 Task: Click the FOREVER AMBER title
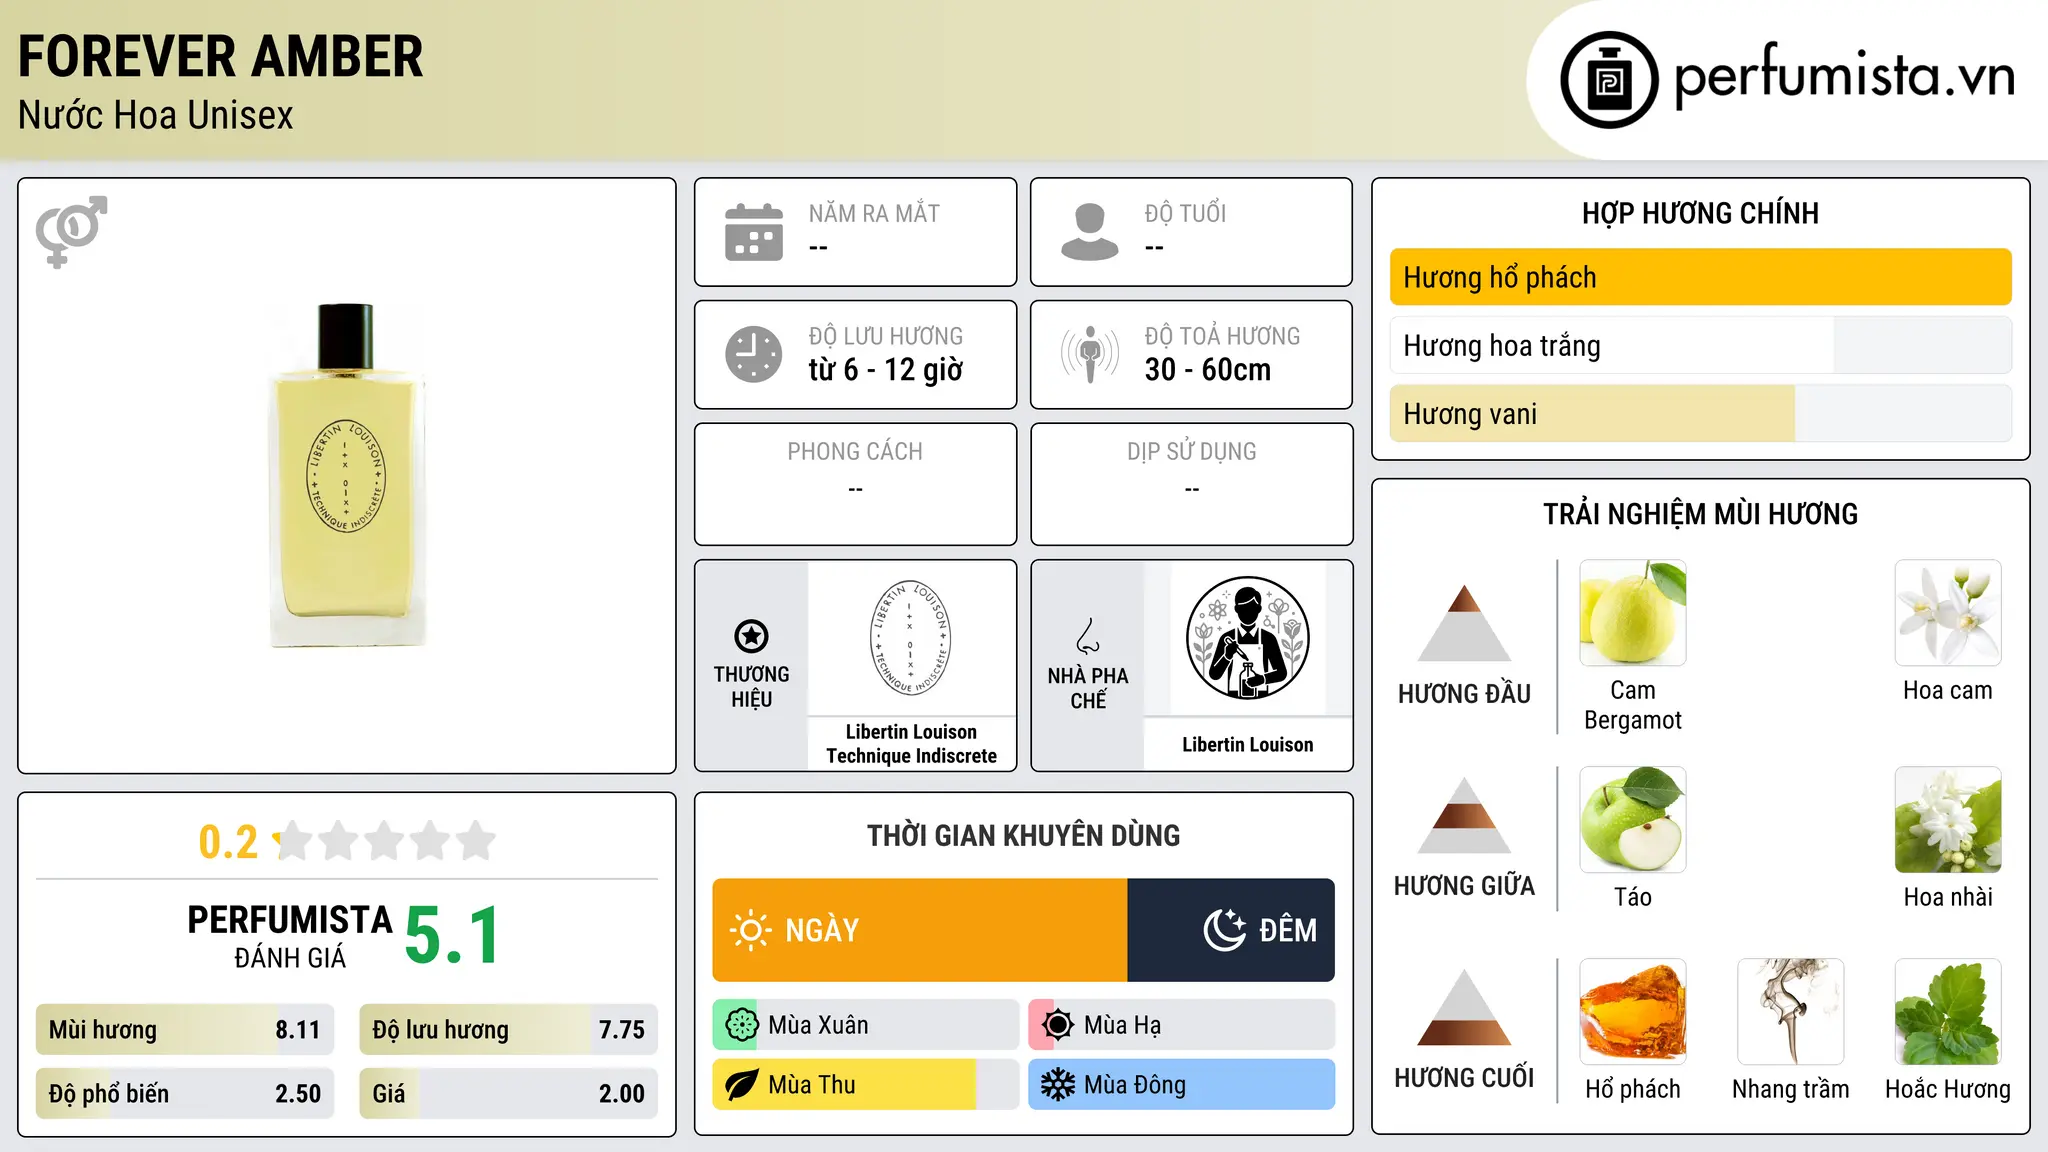coord(221,57)
